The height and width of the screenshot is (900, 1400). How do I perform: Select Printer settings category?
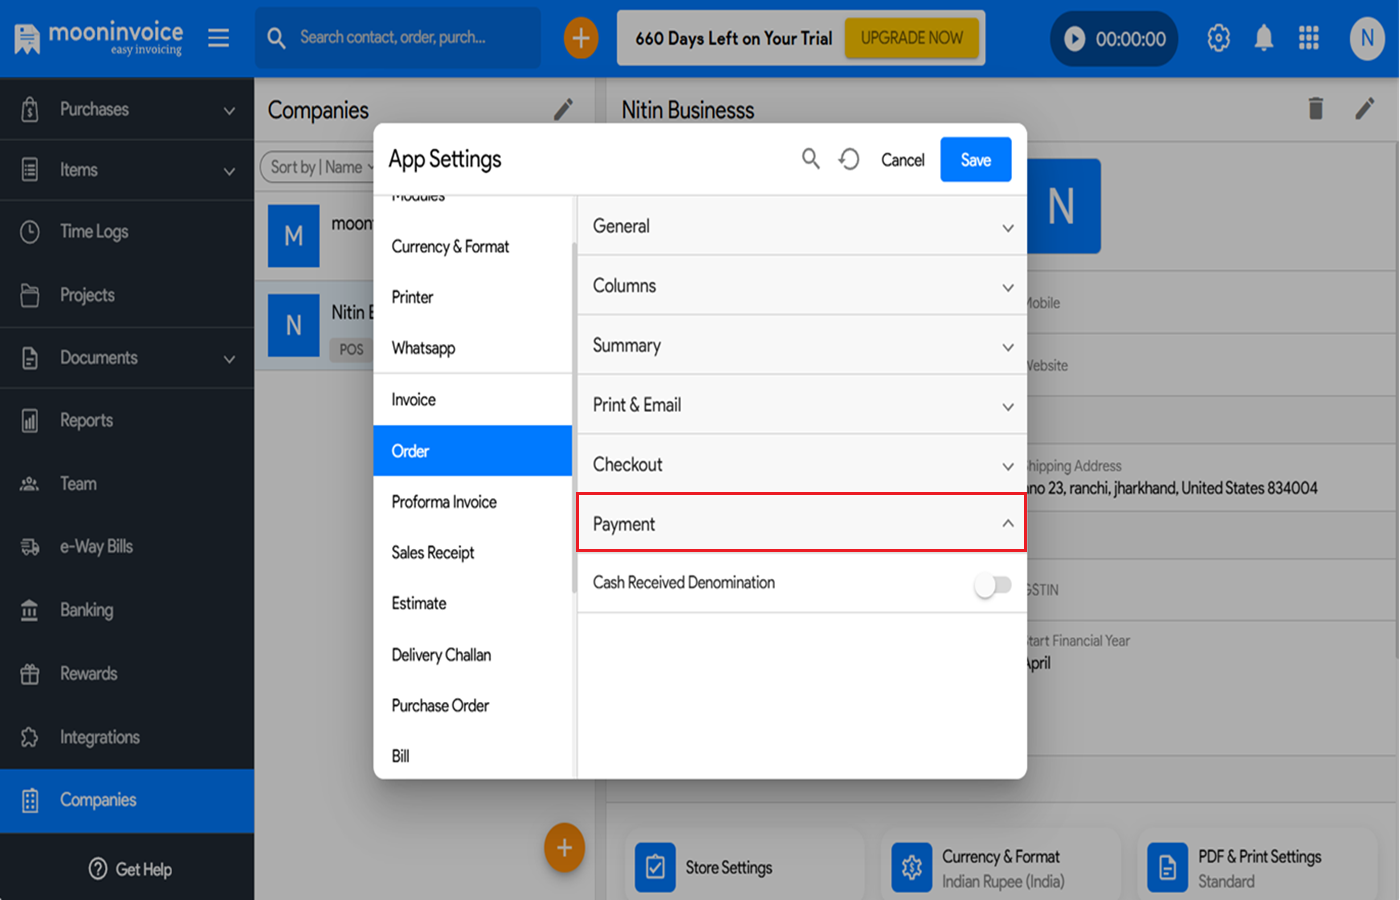[x=473, y=297]
